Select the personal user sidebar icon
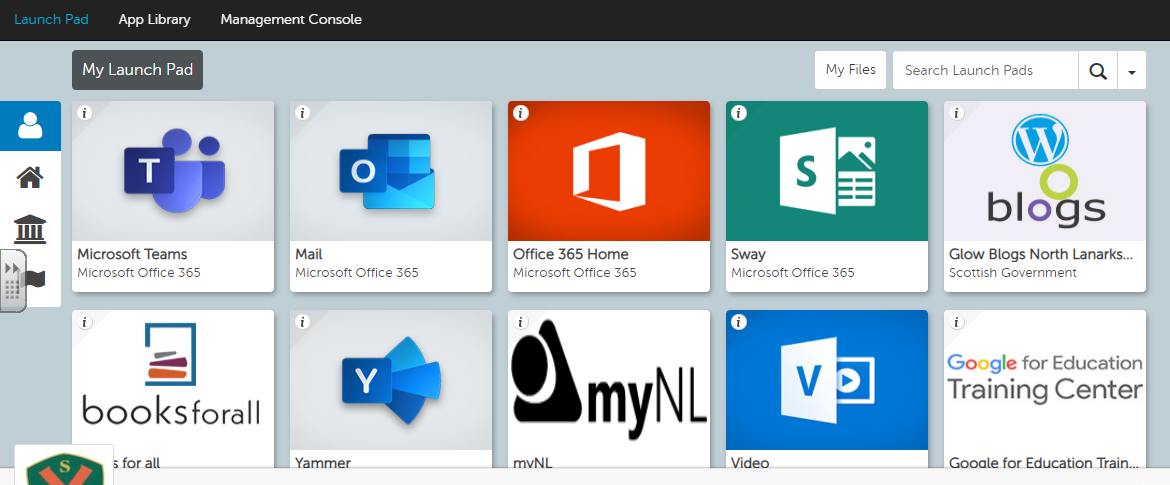 pyautogui.click(x=30, y=126)
